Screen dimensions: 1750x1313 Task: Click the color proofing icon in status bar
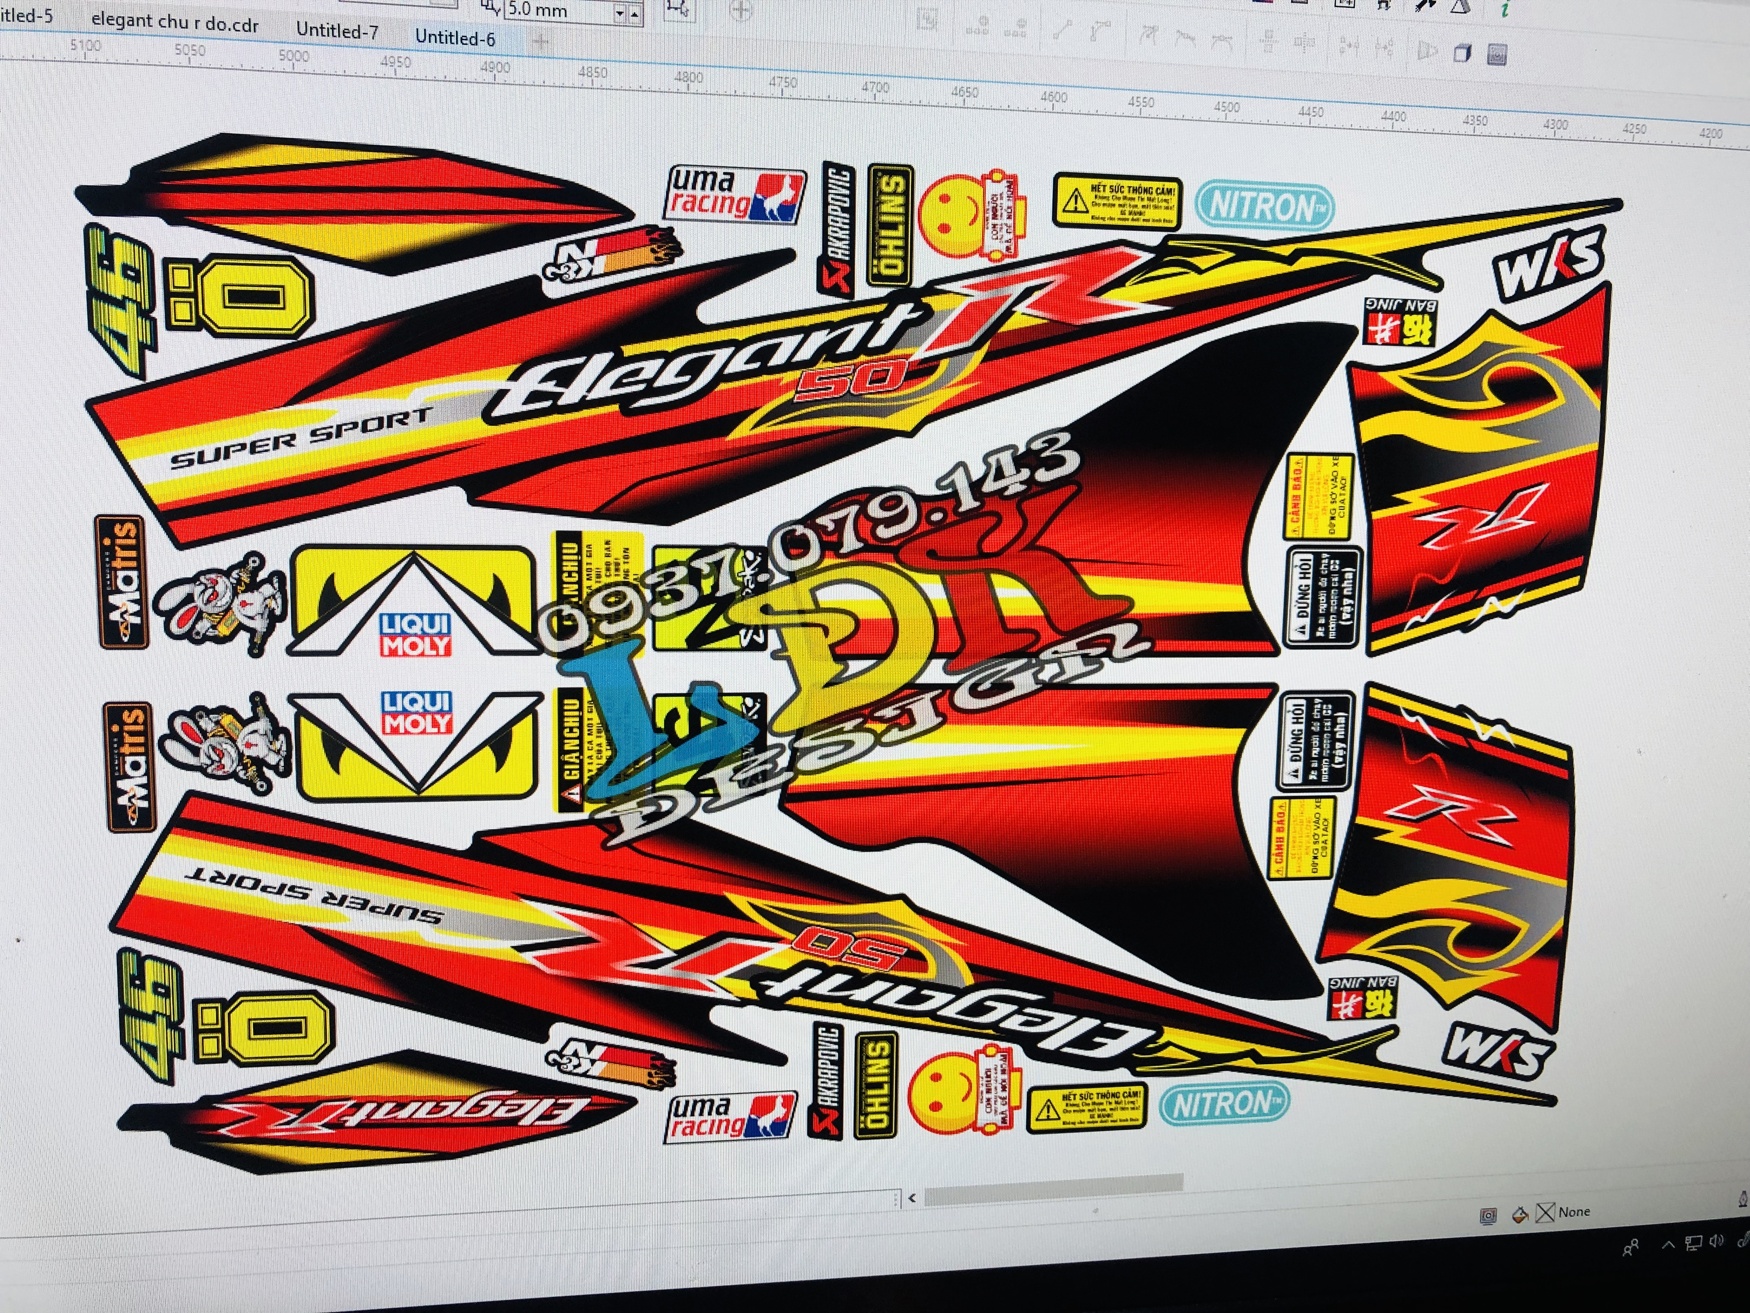tap(1488, 1216)
